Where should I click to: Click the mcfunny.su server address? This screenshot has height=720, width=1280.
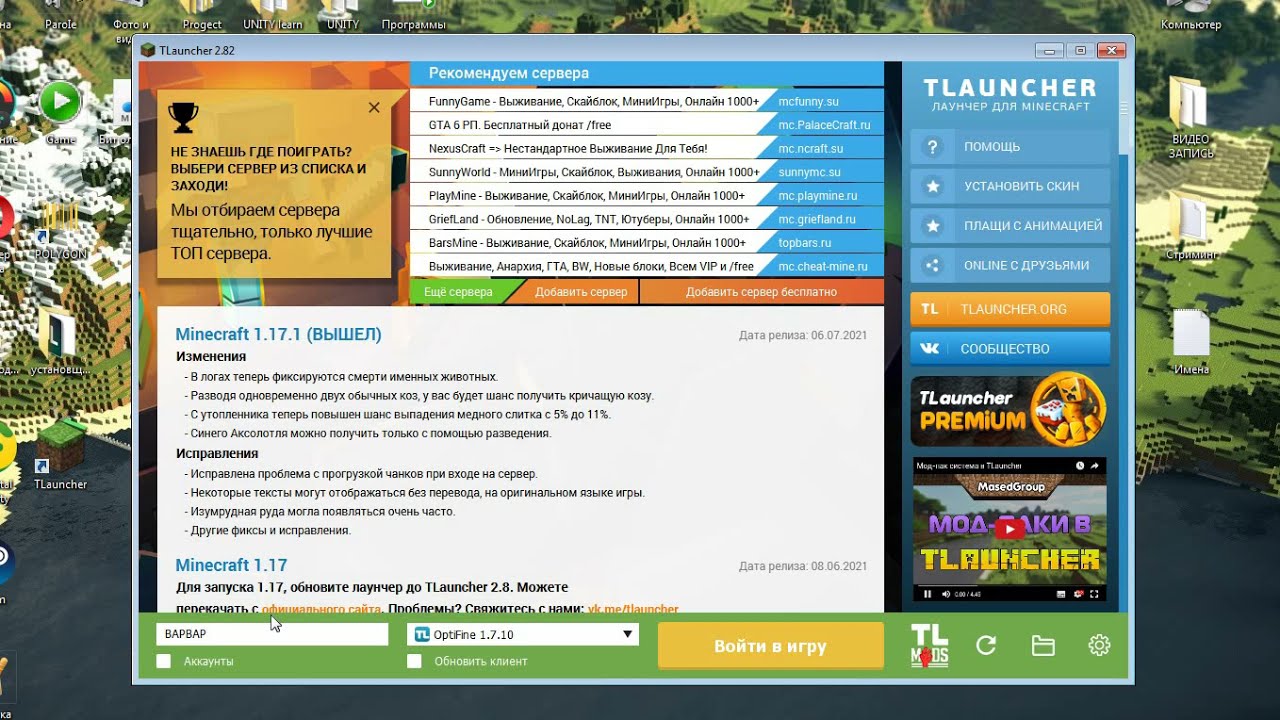click(x=808, y=102)
